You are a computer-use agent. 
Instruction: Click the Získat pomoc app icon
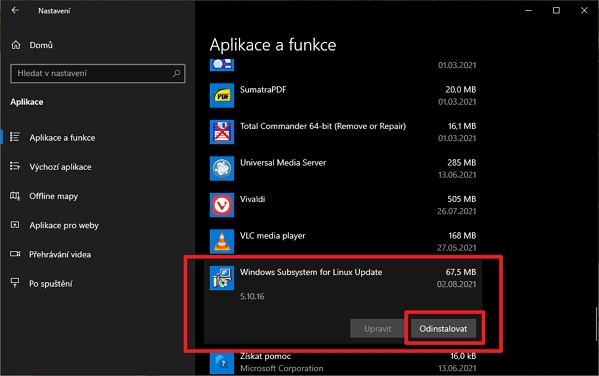tap(222, 363)
